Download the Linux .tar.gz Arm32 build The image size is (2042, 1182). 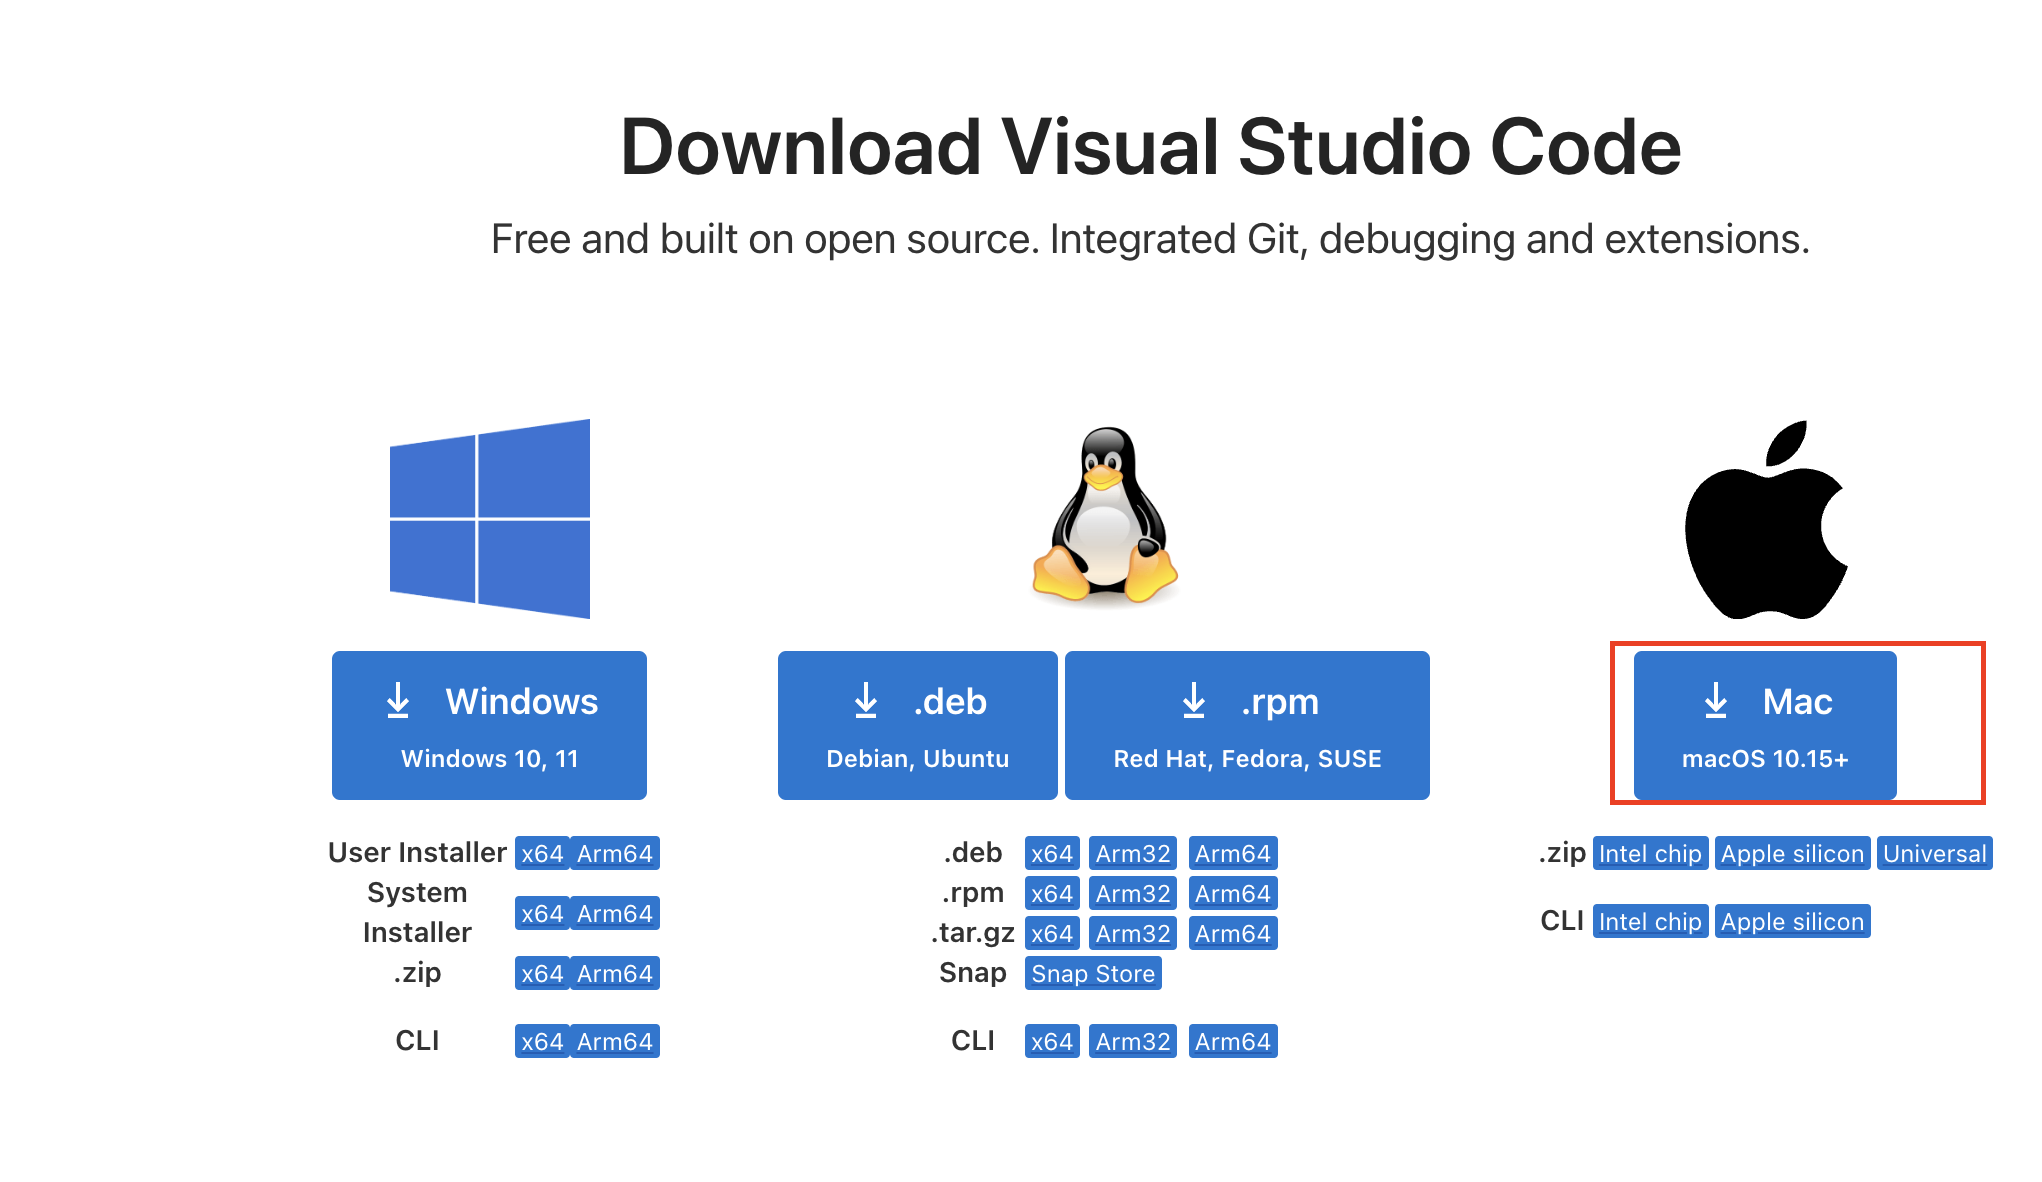point(1132,934)
